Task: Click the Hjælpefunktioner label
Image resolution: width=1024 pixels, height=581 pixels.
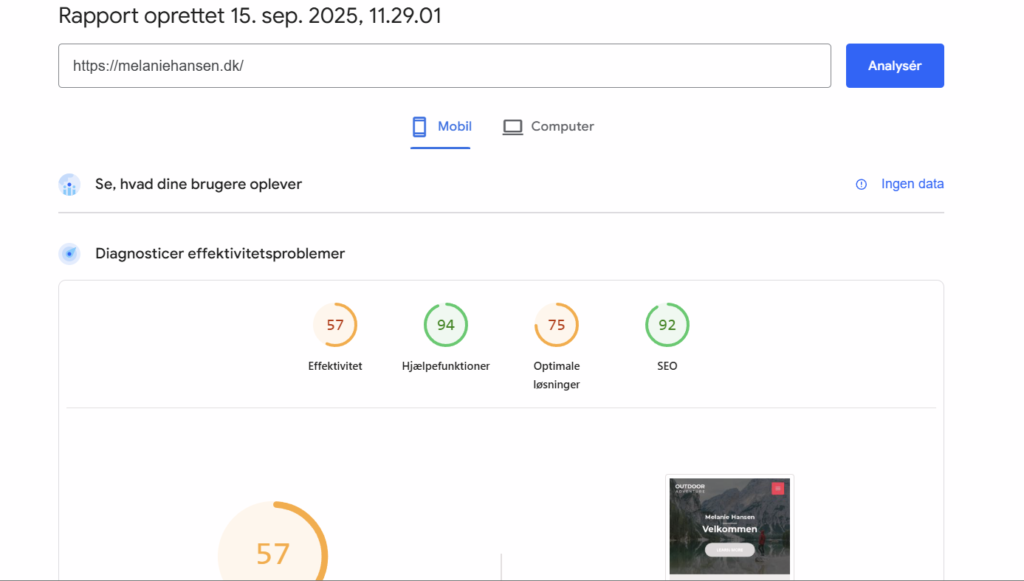Action: tap(445, 366)
